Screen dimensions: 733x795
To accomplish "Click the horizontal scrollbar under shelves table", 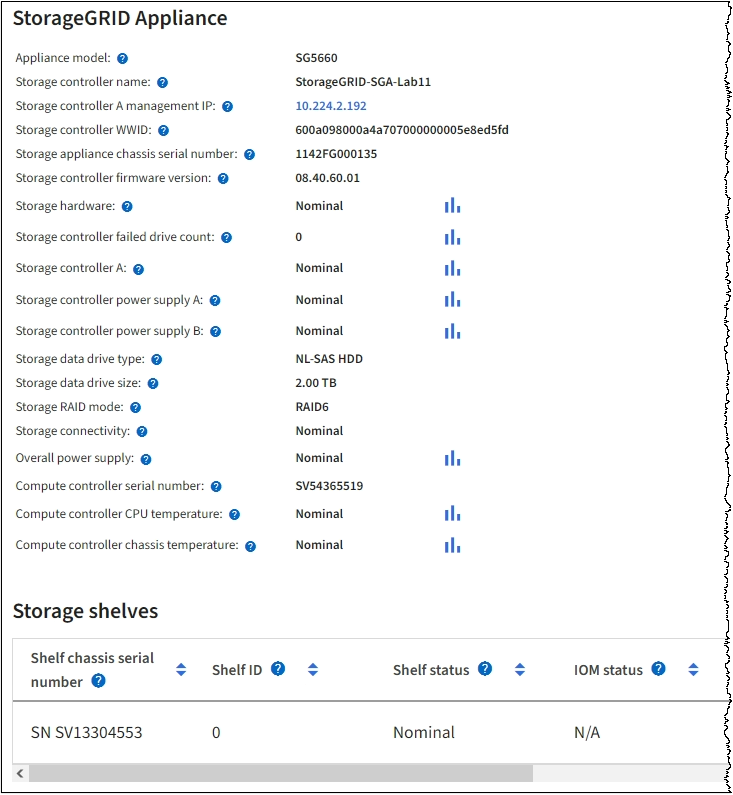I will pos(280,774).
